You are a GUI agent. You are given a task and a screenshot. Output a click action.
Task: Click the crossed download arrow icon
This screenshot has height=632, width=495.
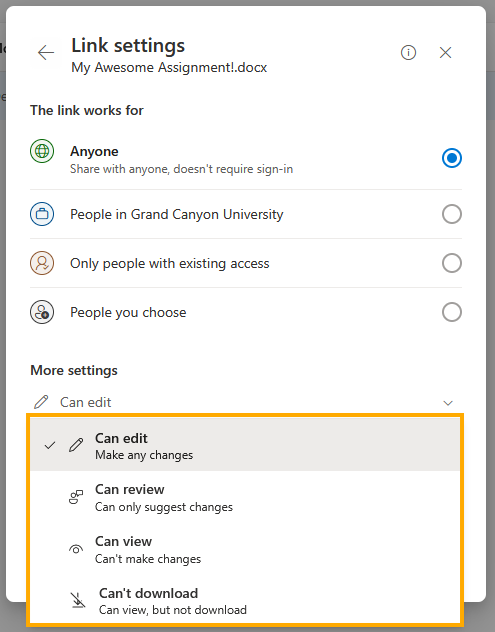pos(78,600)
